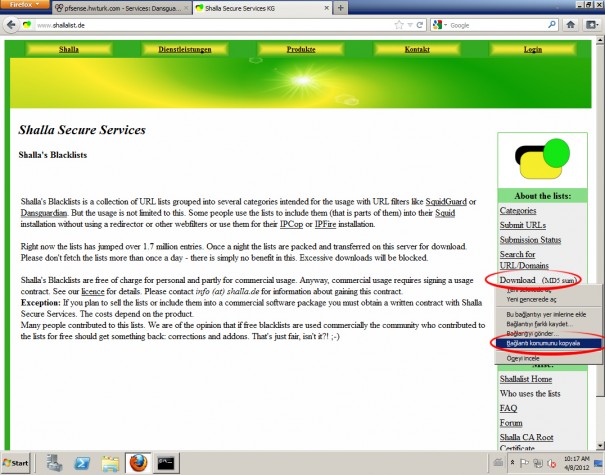Screen dimensions: 605x475
Task: Click the browser back arrow button
Action: (x=12, y=25)
